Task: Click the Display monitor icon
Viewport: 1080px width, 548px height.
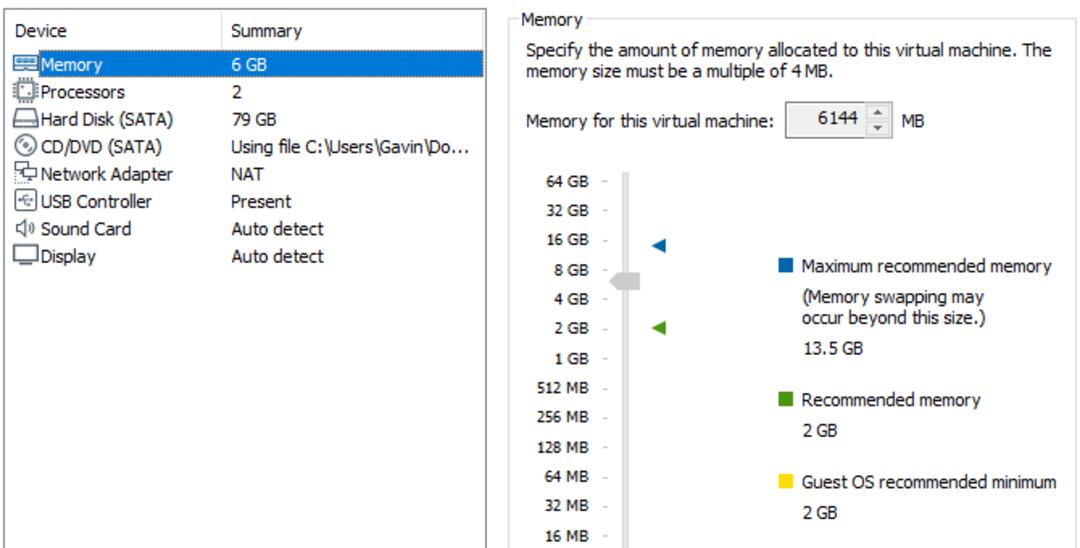Action: [26, 256]
